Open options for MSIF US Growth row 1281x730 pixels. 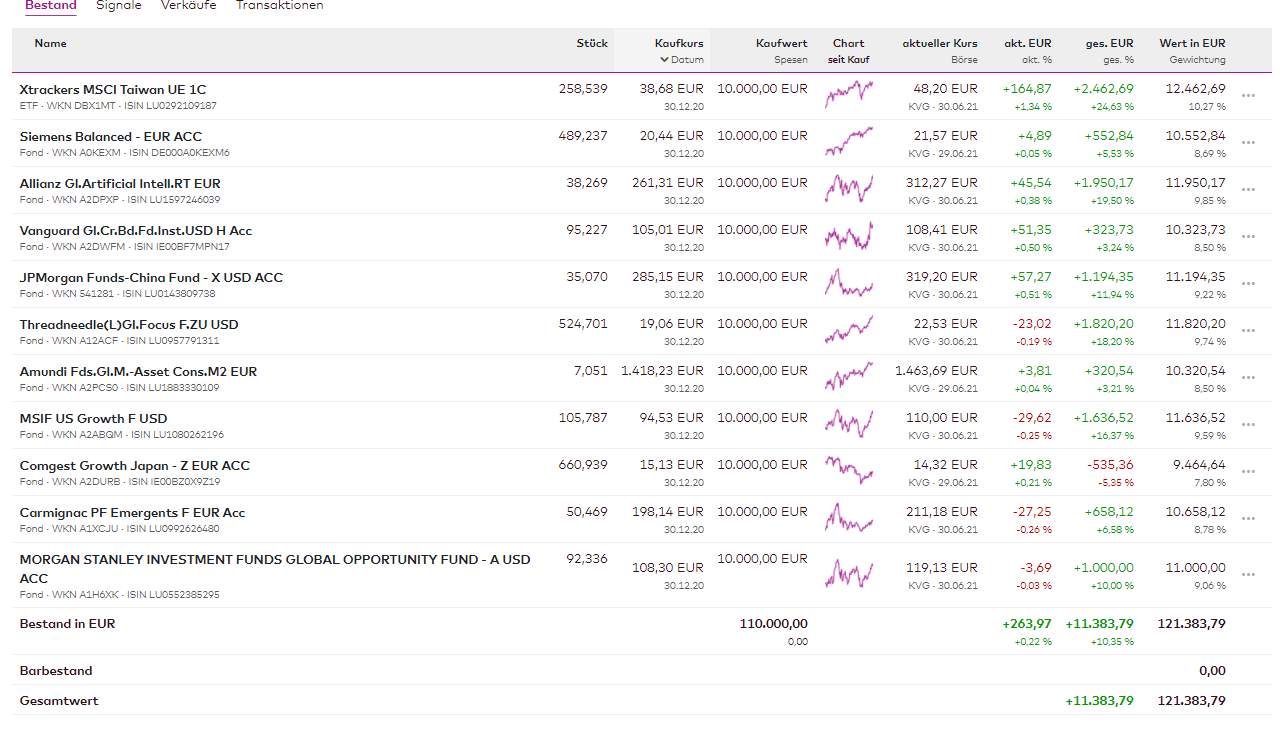[x=1248, y=425]
